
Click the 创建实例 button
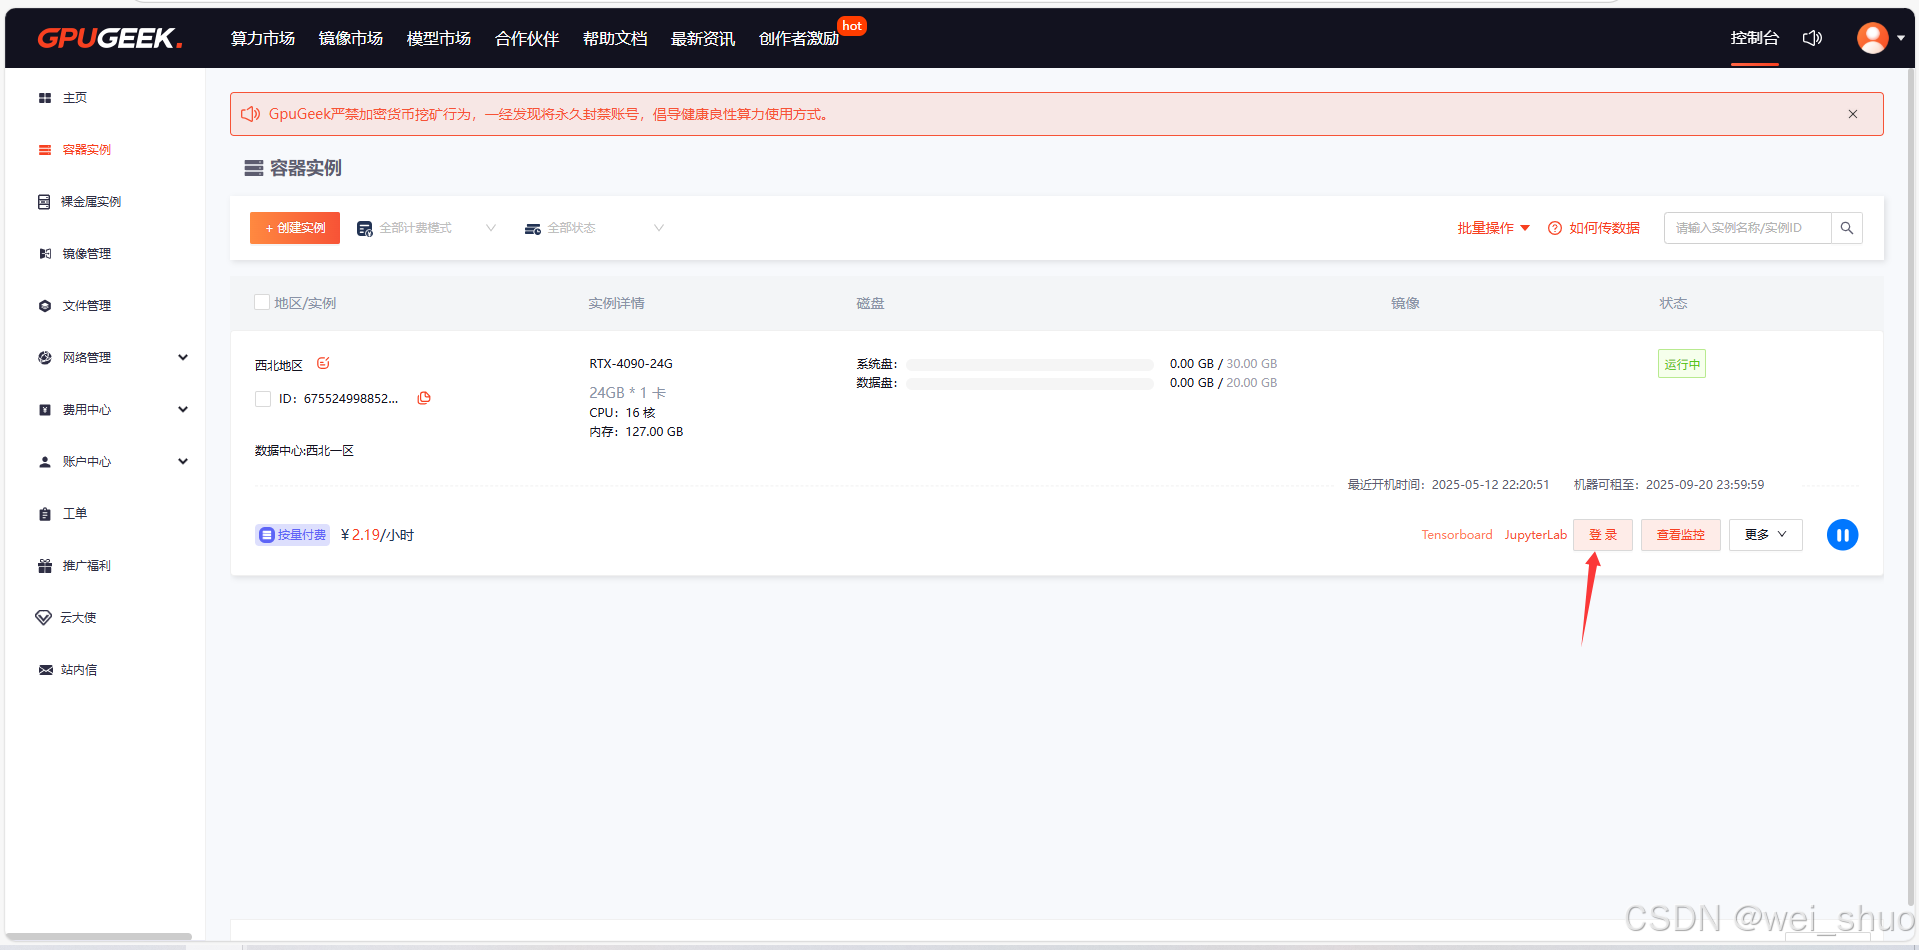(x=295, y=228)
